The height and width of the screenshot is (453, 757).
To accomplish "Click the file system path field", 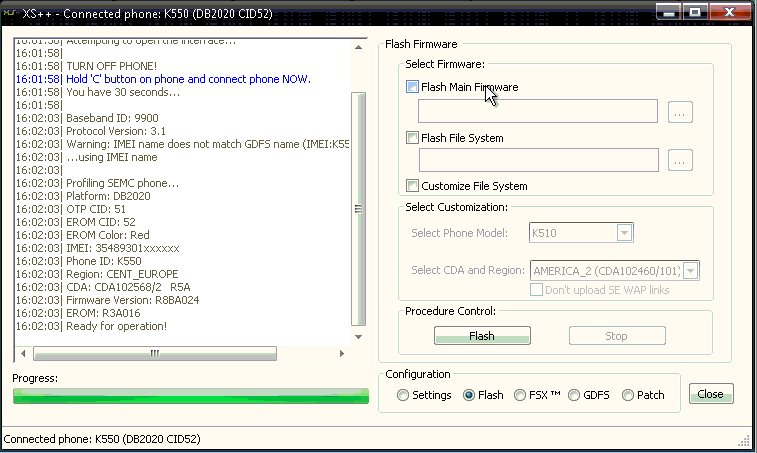I will pos(539,160).
